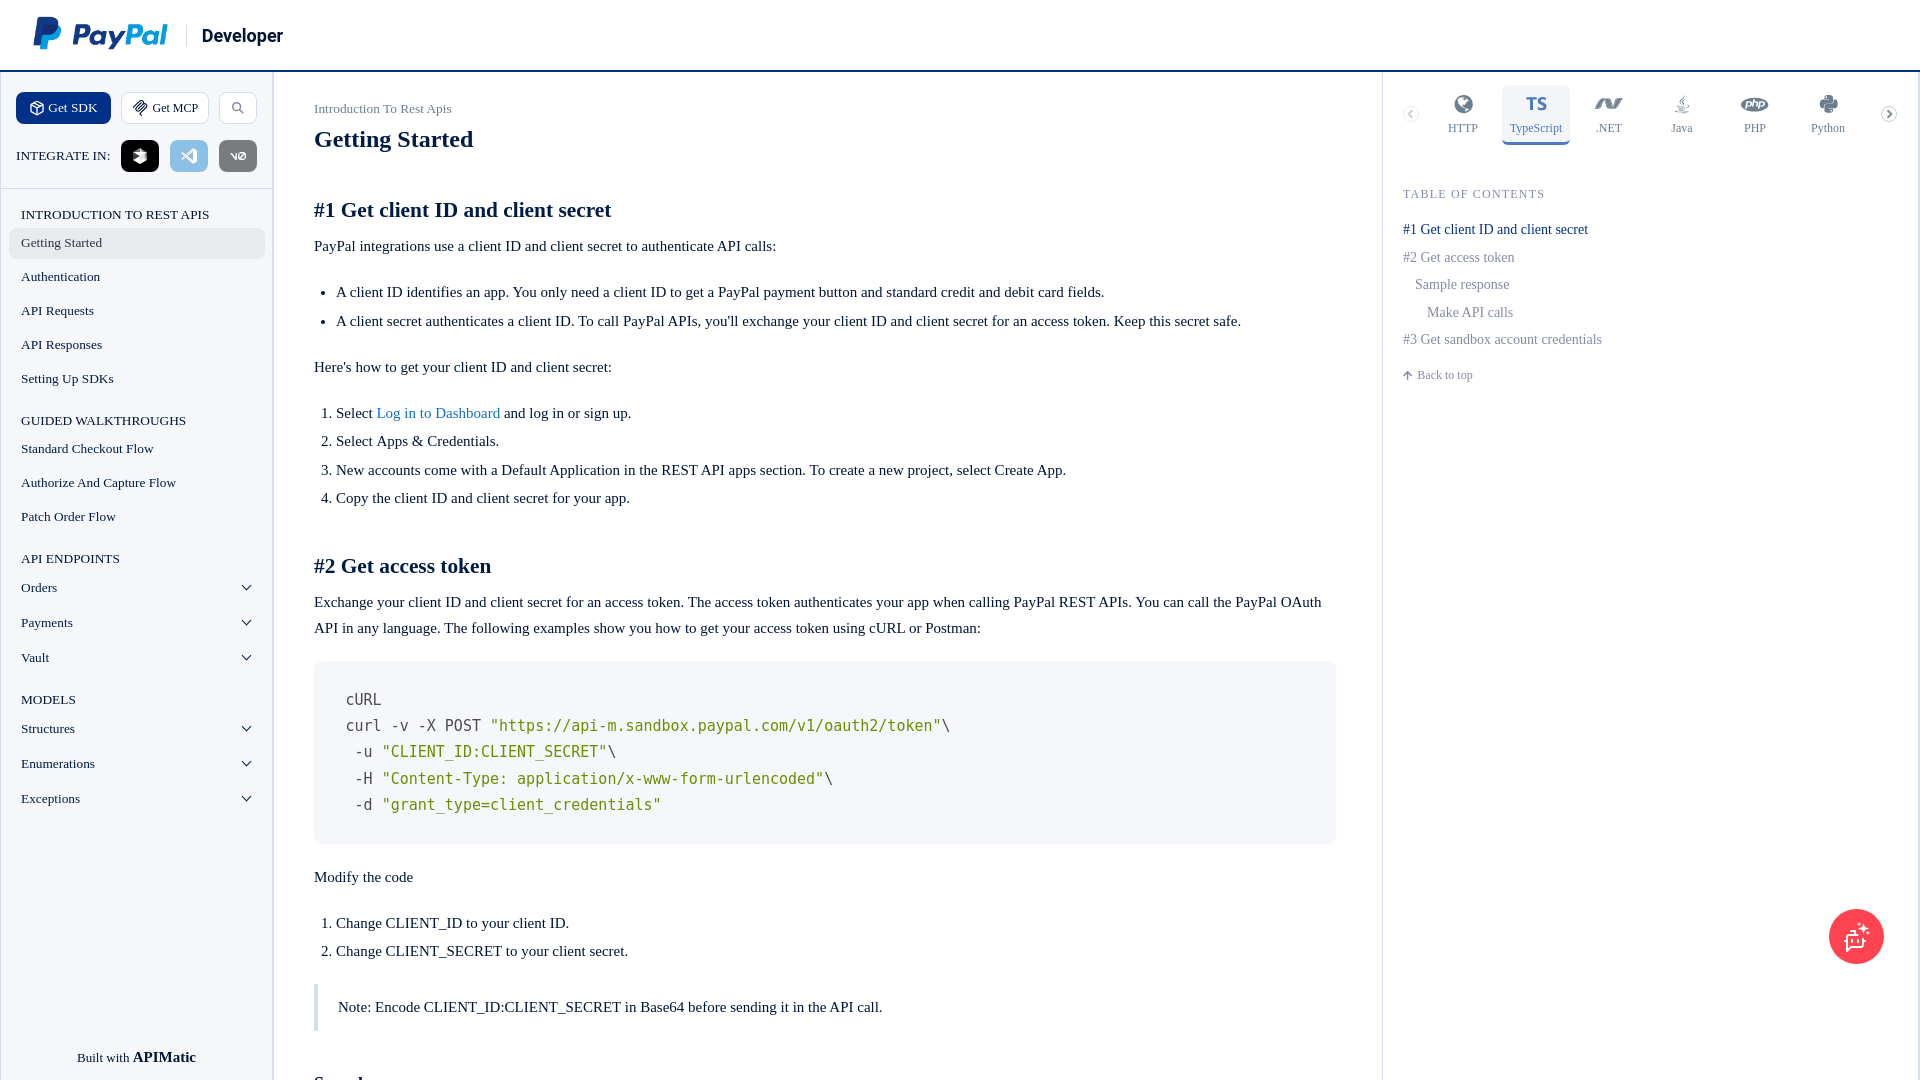Click Back to top link
Viewport: 1920px width, 1080px height.
1438,375
